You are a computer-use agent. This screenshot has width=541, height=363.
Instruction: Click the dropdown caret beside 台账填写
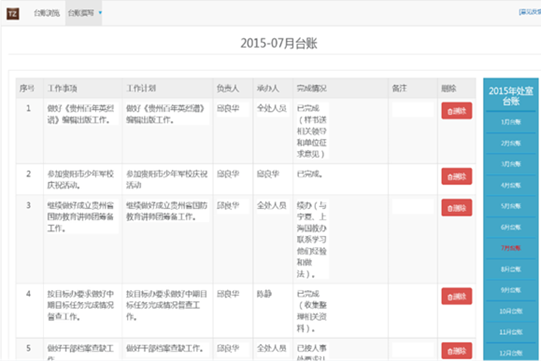click(100, 13)
